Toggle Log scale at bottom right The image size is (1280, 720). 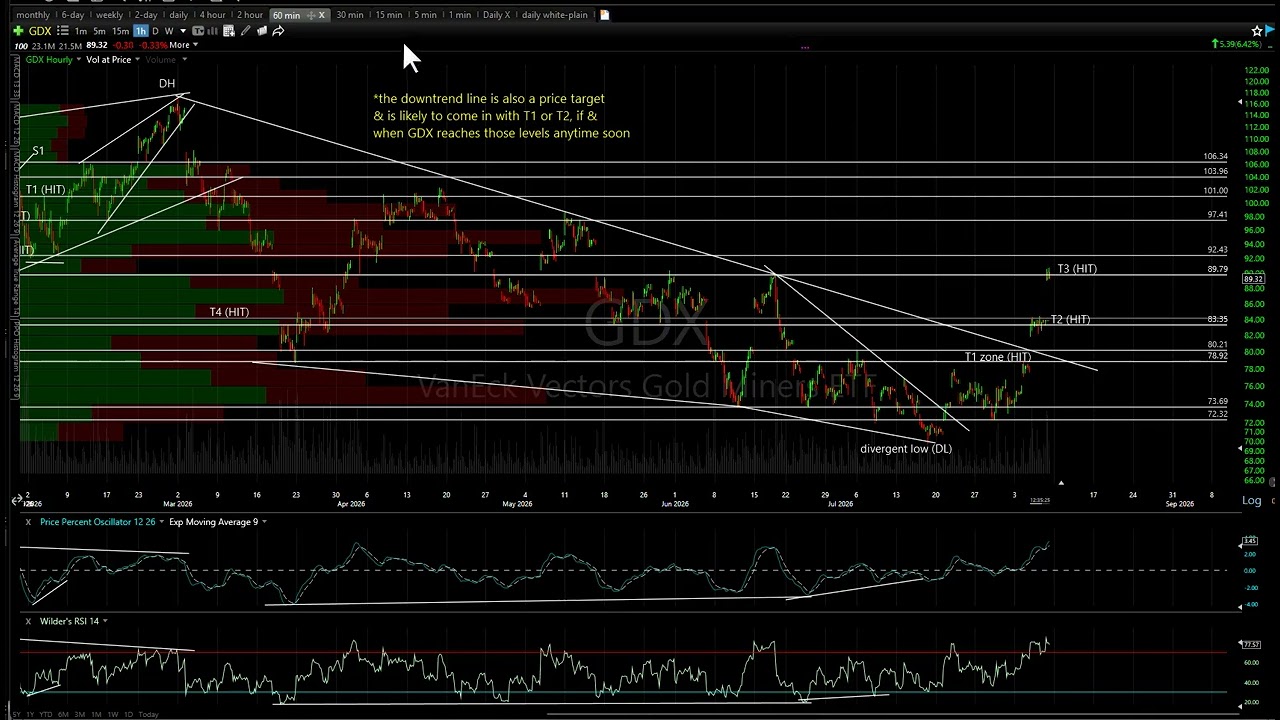(x=1251, y=500)
